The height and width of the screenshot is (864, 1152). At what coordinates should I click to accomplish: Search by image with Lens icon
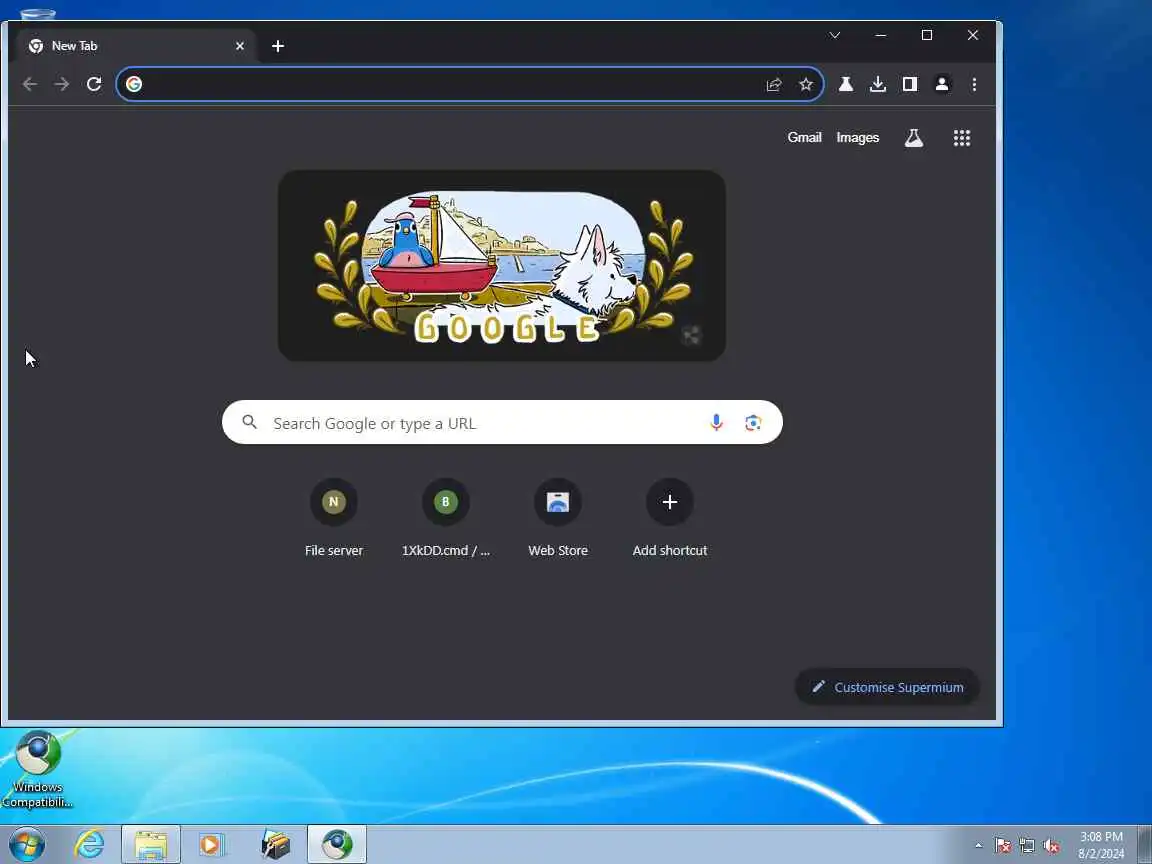(753, 422)
